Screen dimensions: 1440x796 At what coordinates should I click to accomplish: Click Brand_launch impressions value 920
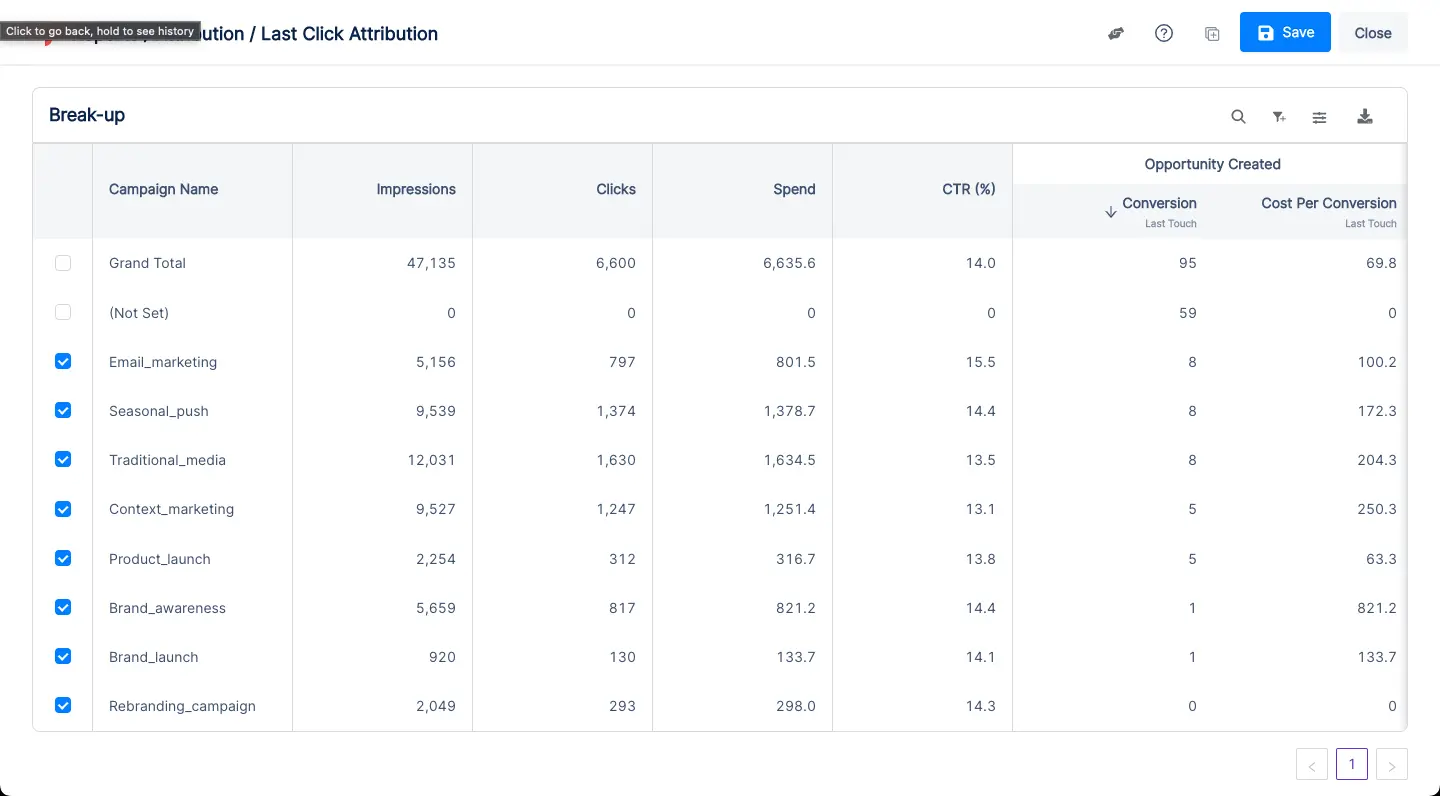coord(442,657)
